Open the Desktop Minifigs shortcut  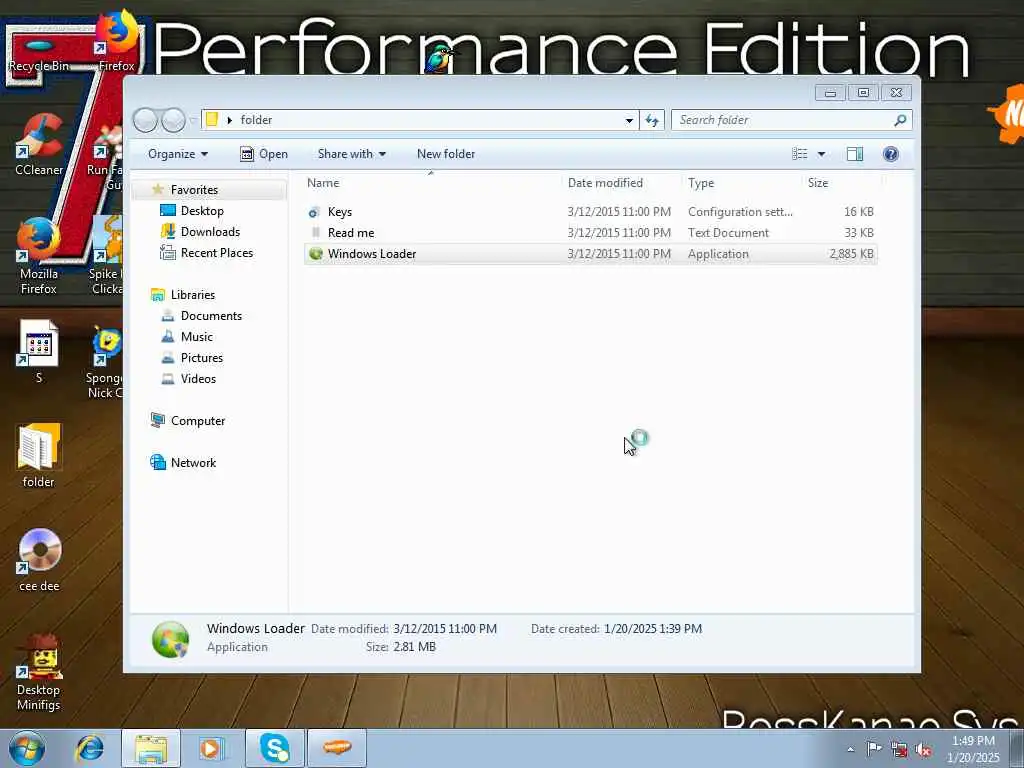[x=39, y=673]
